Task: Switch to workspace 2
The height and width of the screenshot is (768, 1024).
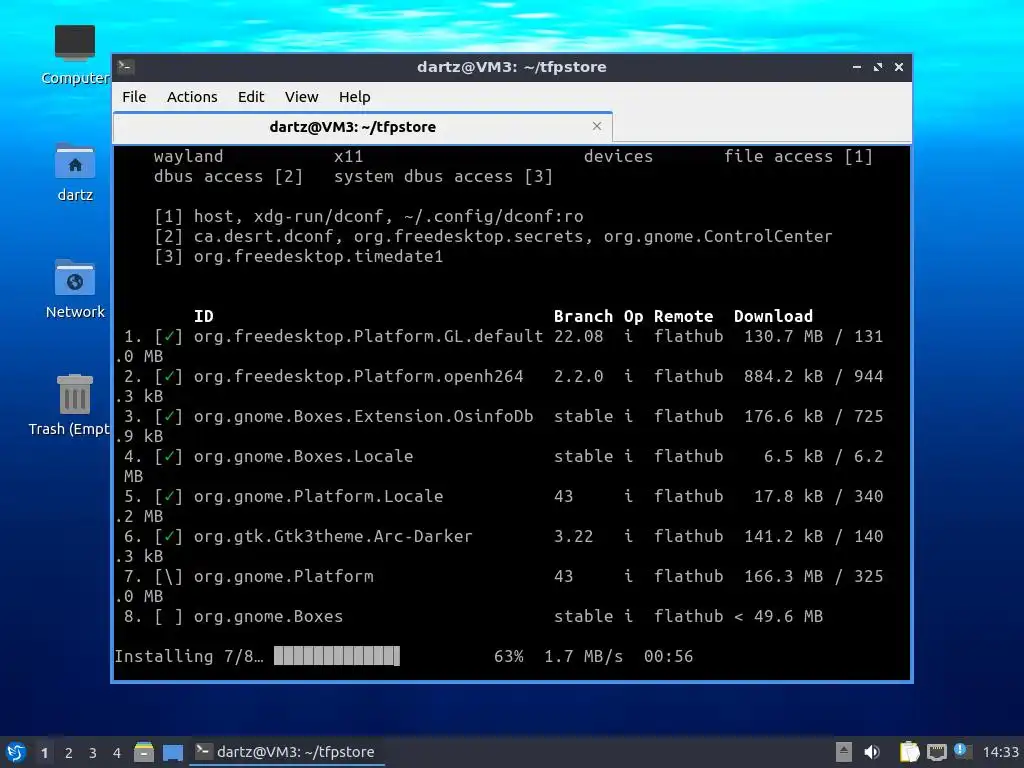Action: click(x=69, y=753)
